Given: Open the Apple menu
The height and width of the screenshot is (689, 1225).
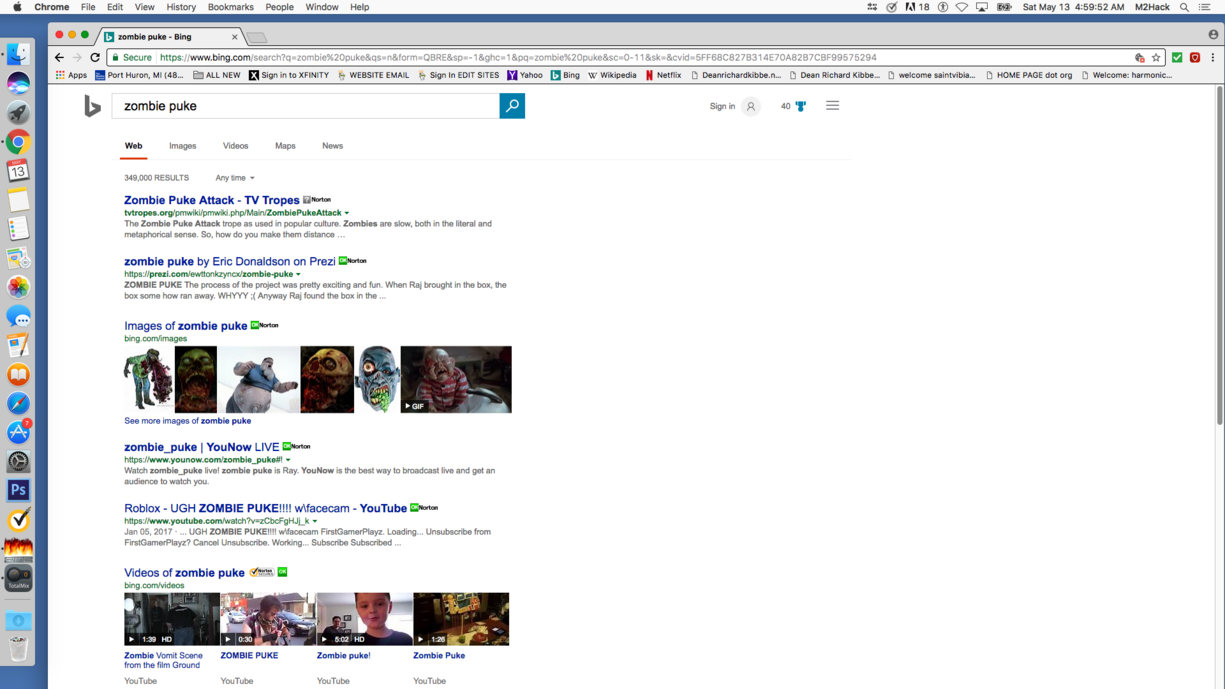Looking at the screenshot, I should (17, 7).
